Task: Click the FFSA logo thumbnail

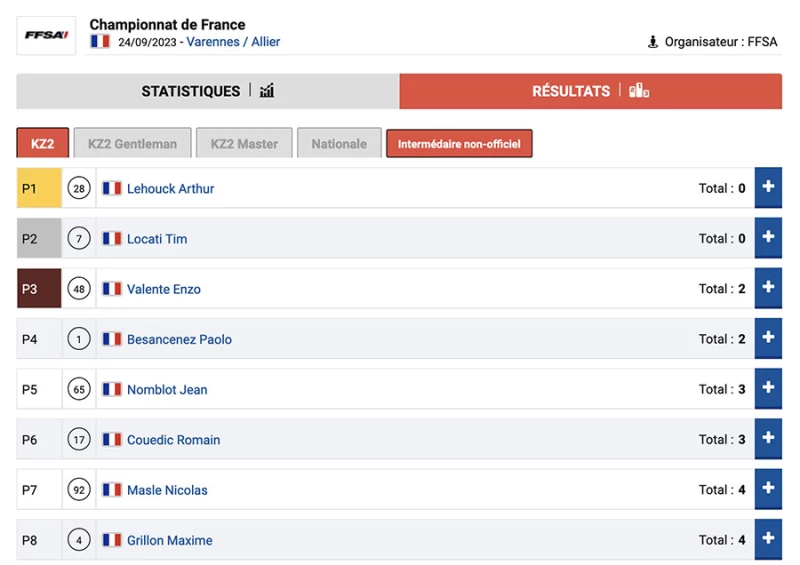Action: pyautogui.click(x=46, y=35)
